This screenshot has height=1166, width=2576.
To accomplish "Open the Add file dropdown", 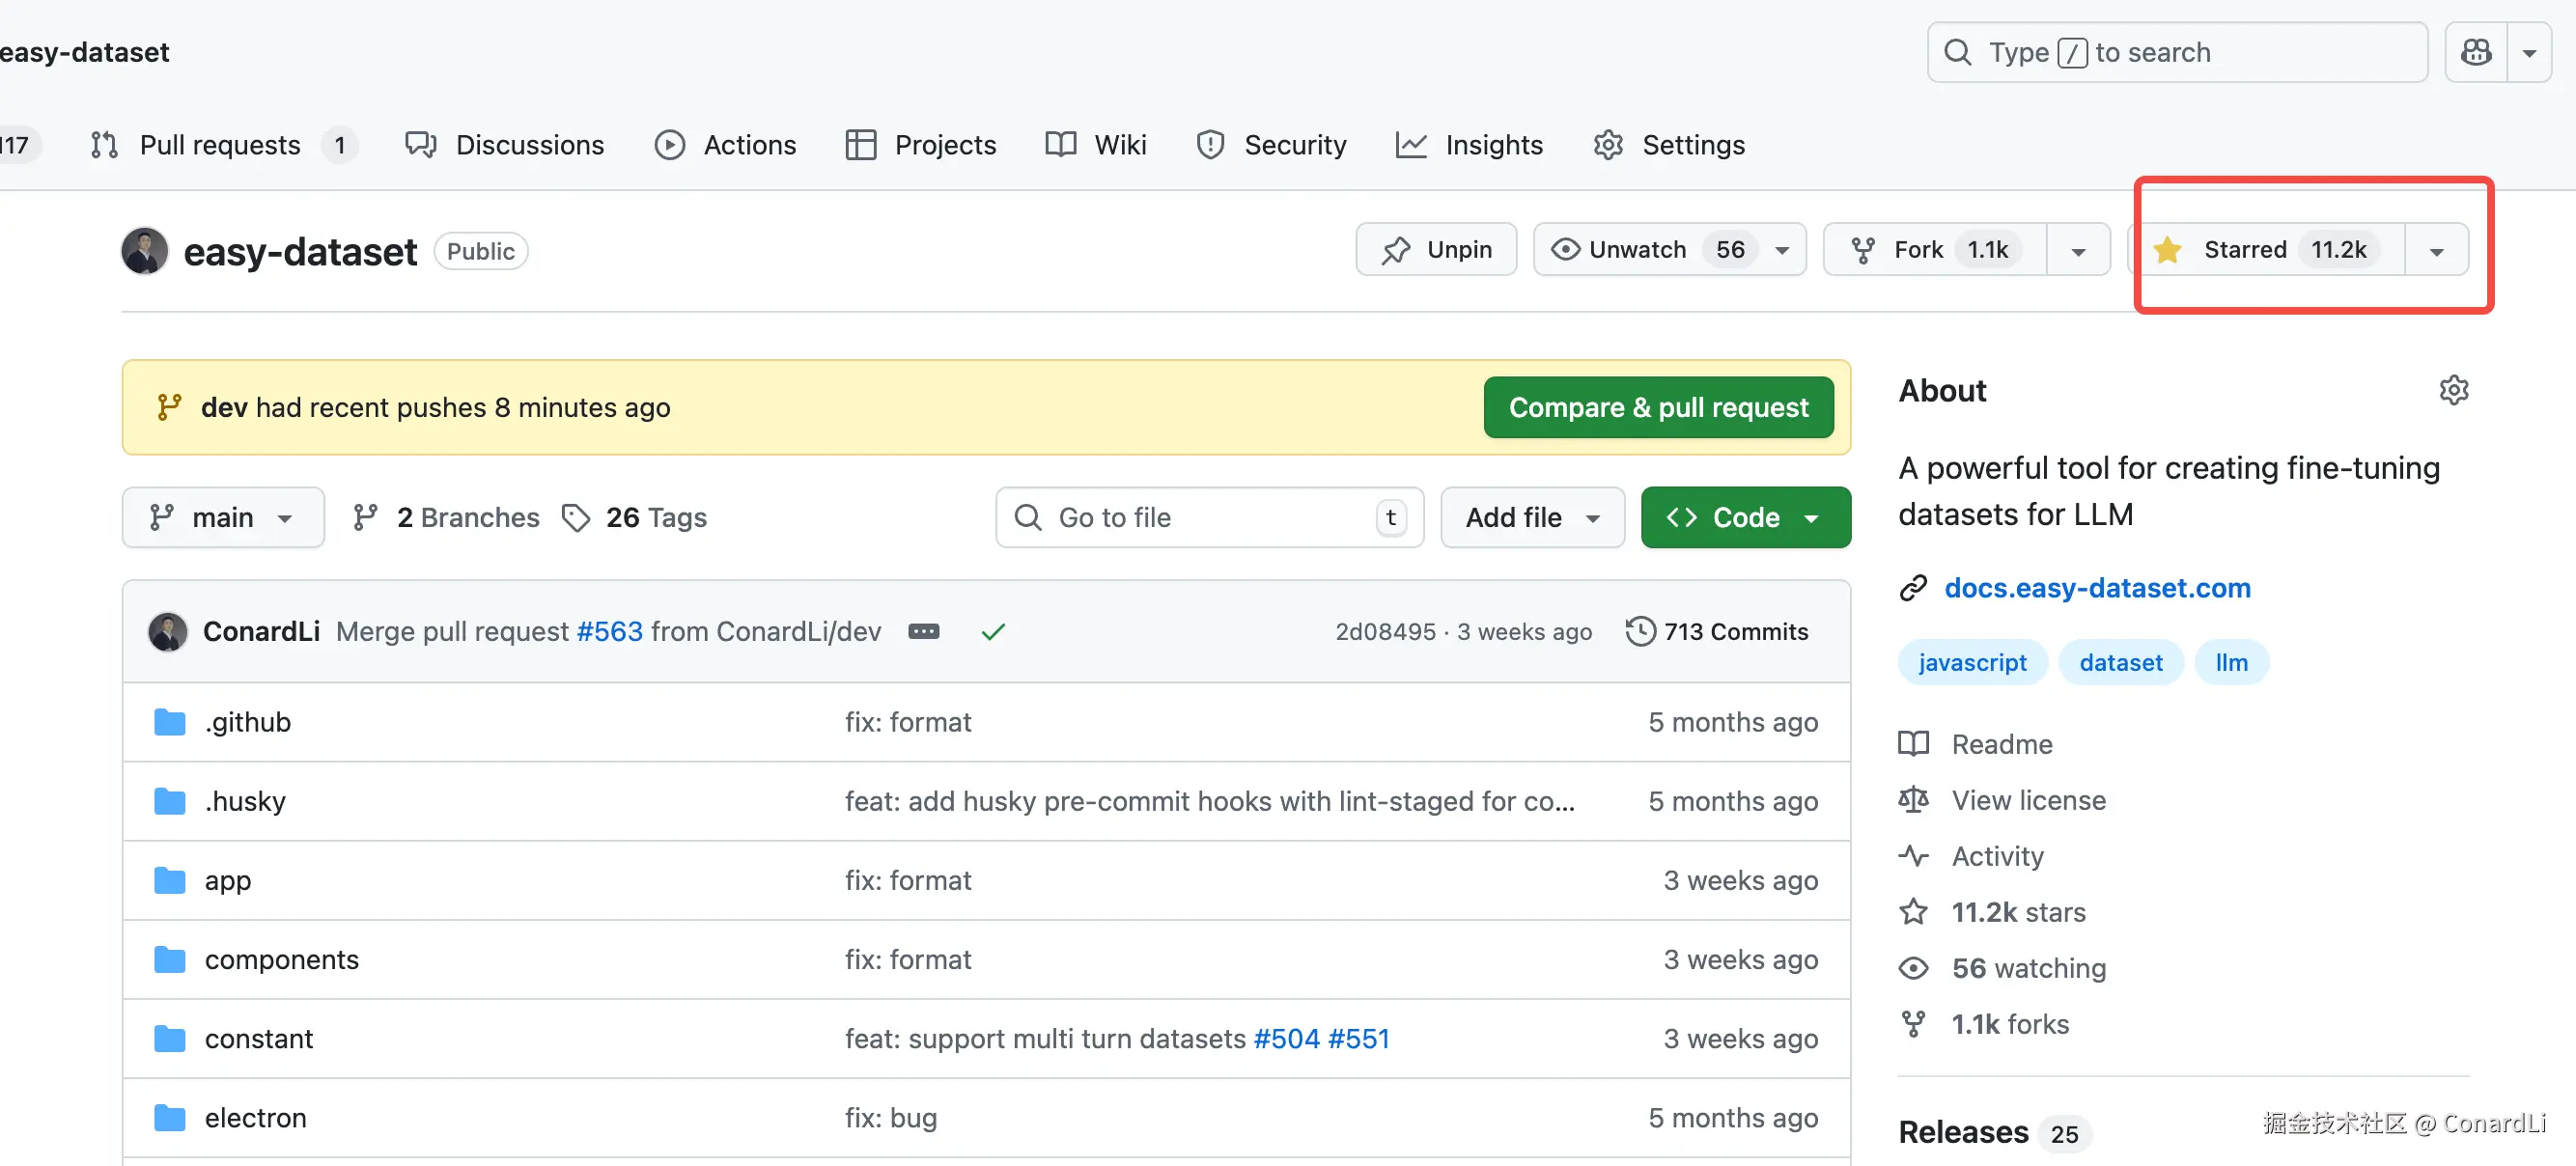I will [x=1531, y=518].
